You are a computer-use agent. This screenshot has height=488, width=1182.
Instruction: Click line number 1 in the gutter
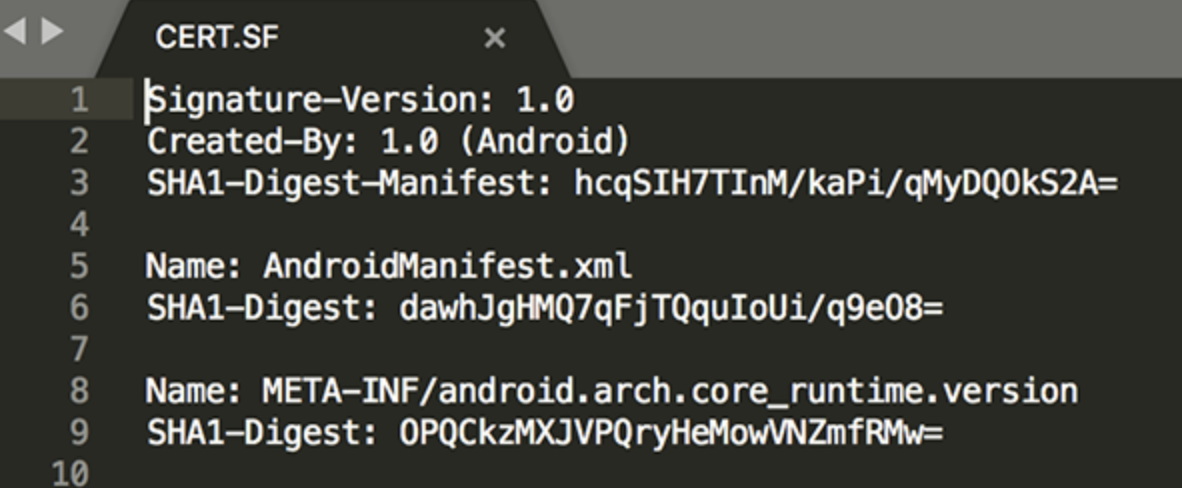[78, 101]
